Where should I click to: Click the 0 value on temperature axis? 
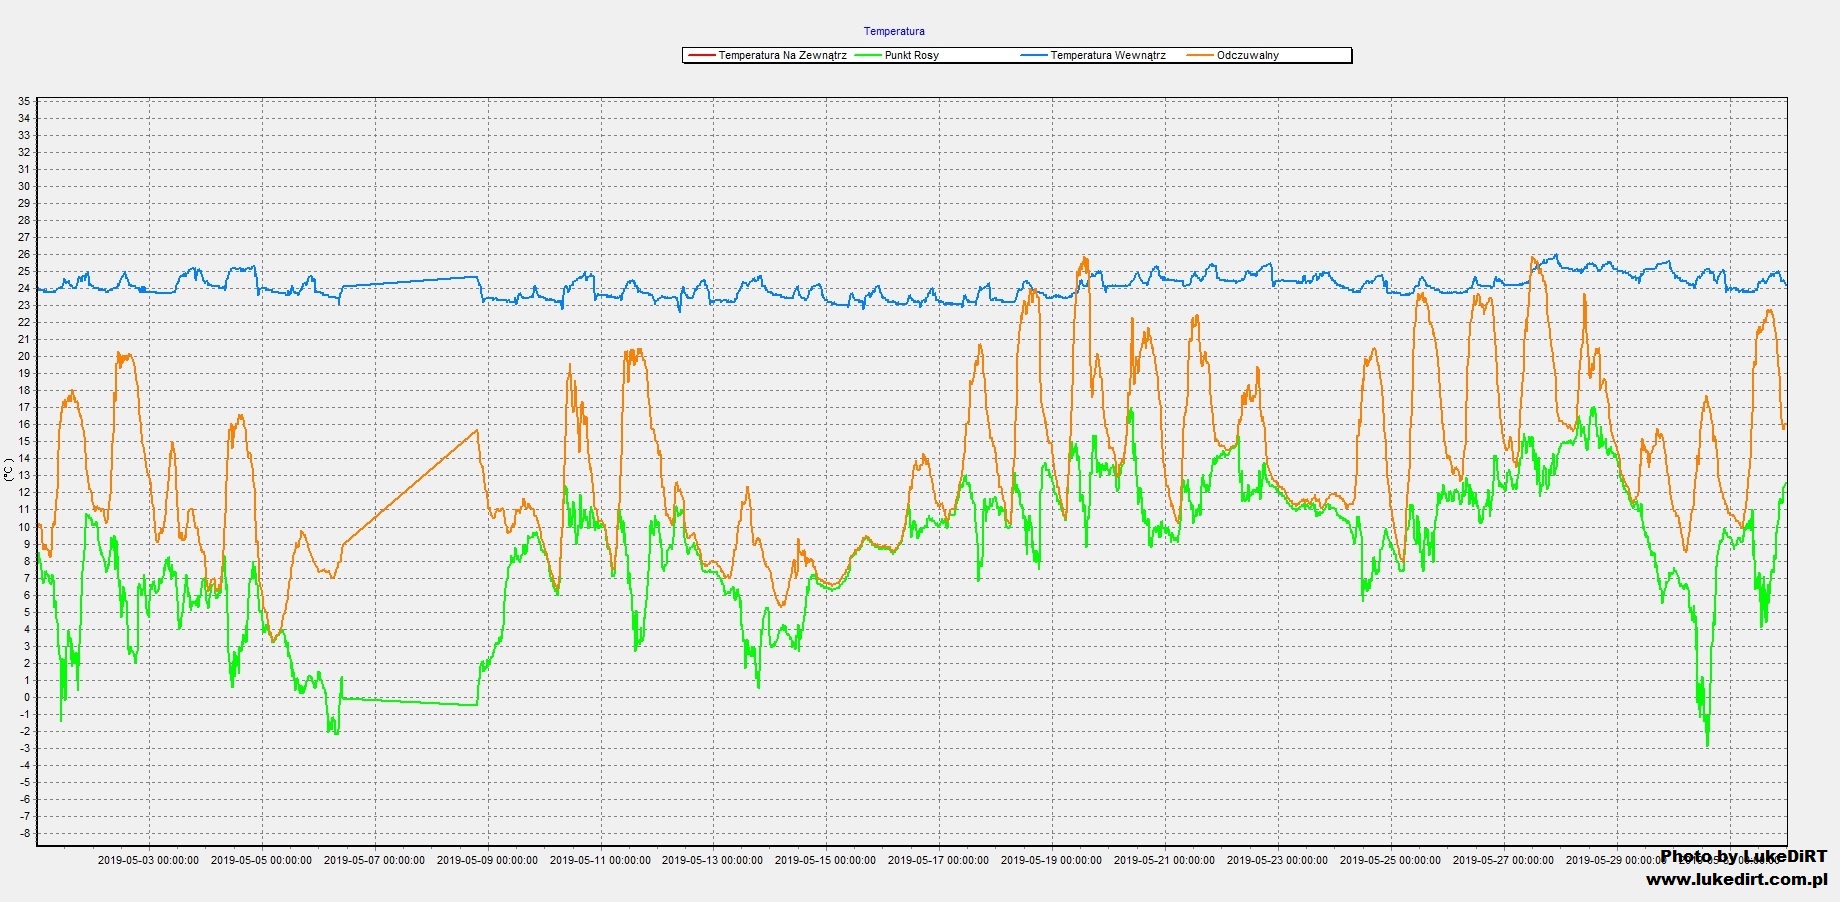click(26, 698)
